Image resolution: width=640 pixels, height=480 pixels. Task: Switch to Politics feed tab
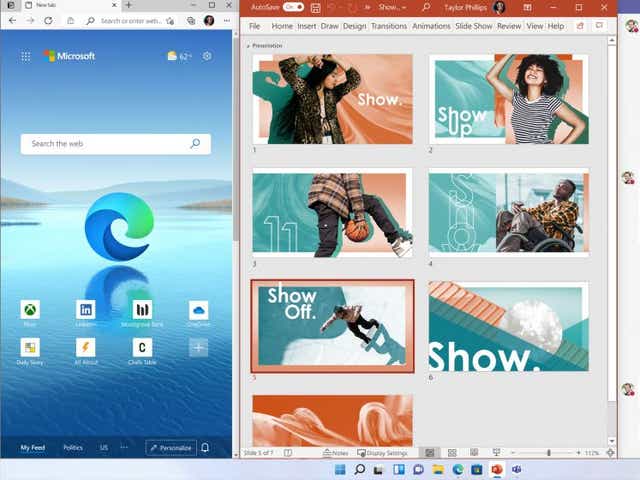73,447
